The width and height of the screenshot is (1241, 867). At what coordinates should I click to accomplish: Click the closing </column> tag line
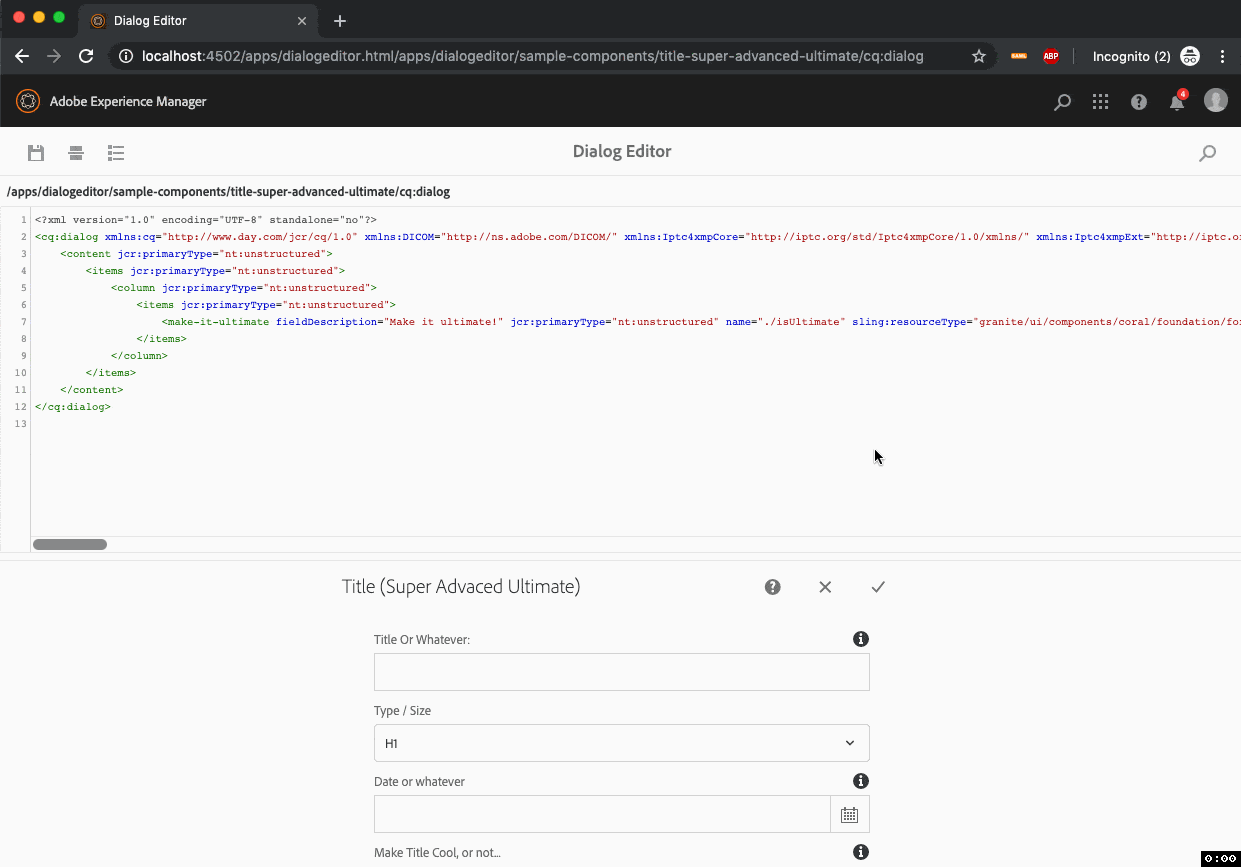coord(139,356)
